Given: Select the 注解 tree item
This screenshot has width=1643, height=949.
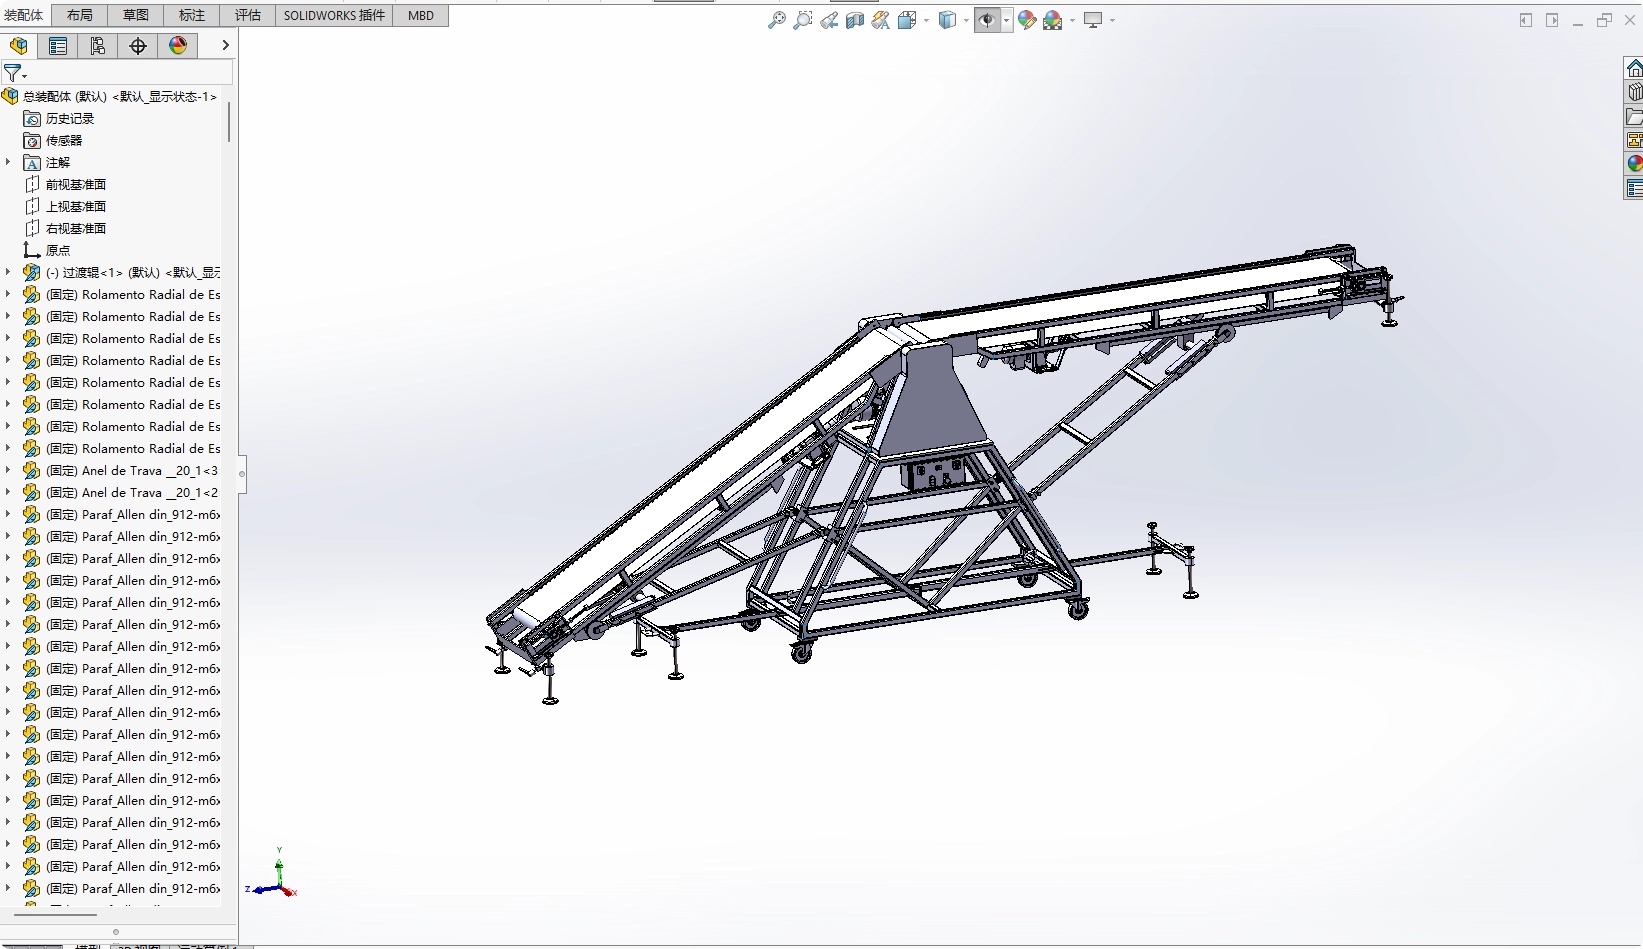Looking at the screenshot, I should pyautogui.click(x=47, y=162).
